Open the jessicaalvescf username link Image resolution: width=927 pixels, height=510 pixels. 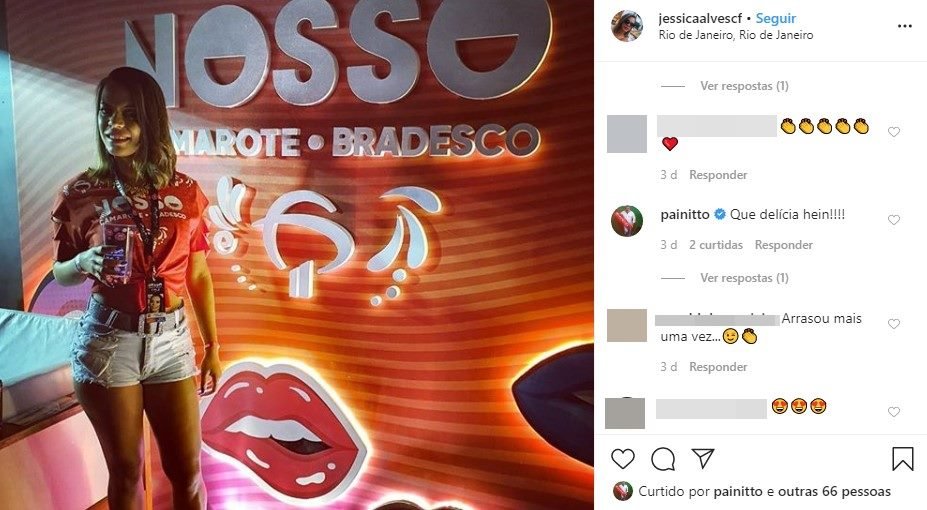[x=700, y=19]
